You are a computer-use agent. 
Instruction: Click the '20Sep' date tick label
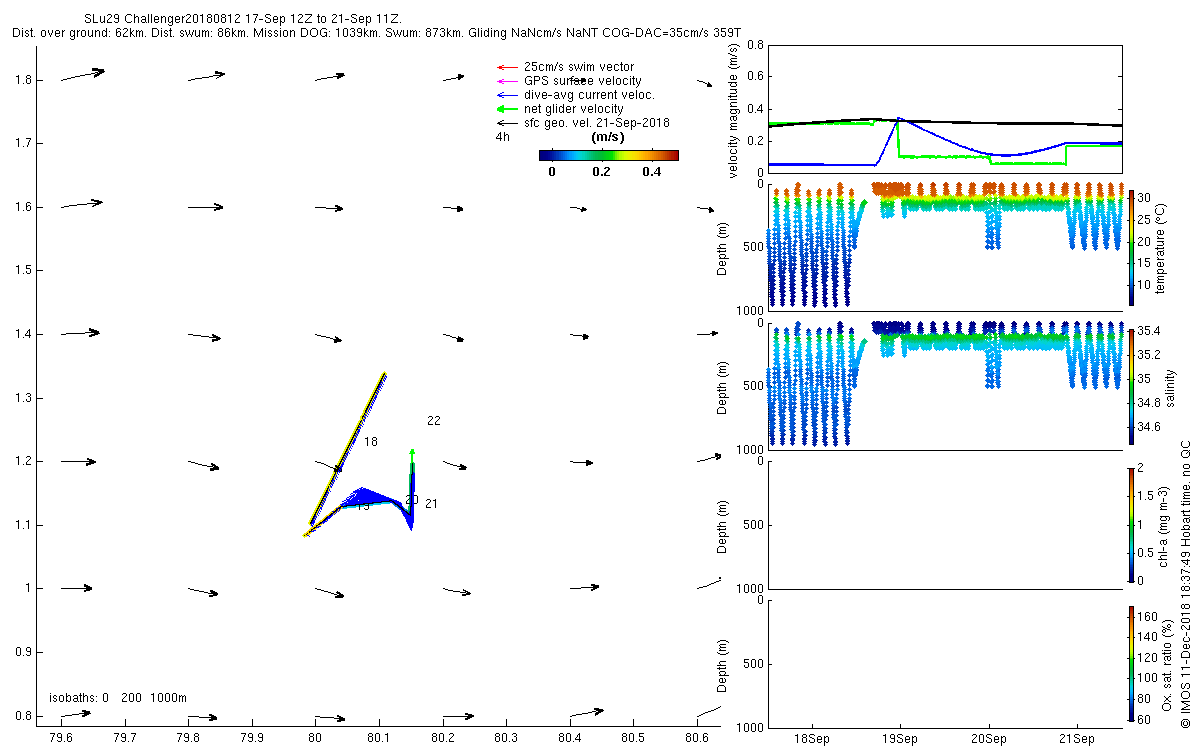988,738
